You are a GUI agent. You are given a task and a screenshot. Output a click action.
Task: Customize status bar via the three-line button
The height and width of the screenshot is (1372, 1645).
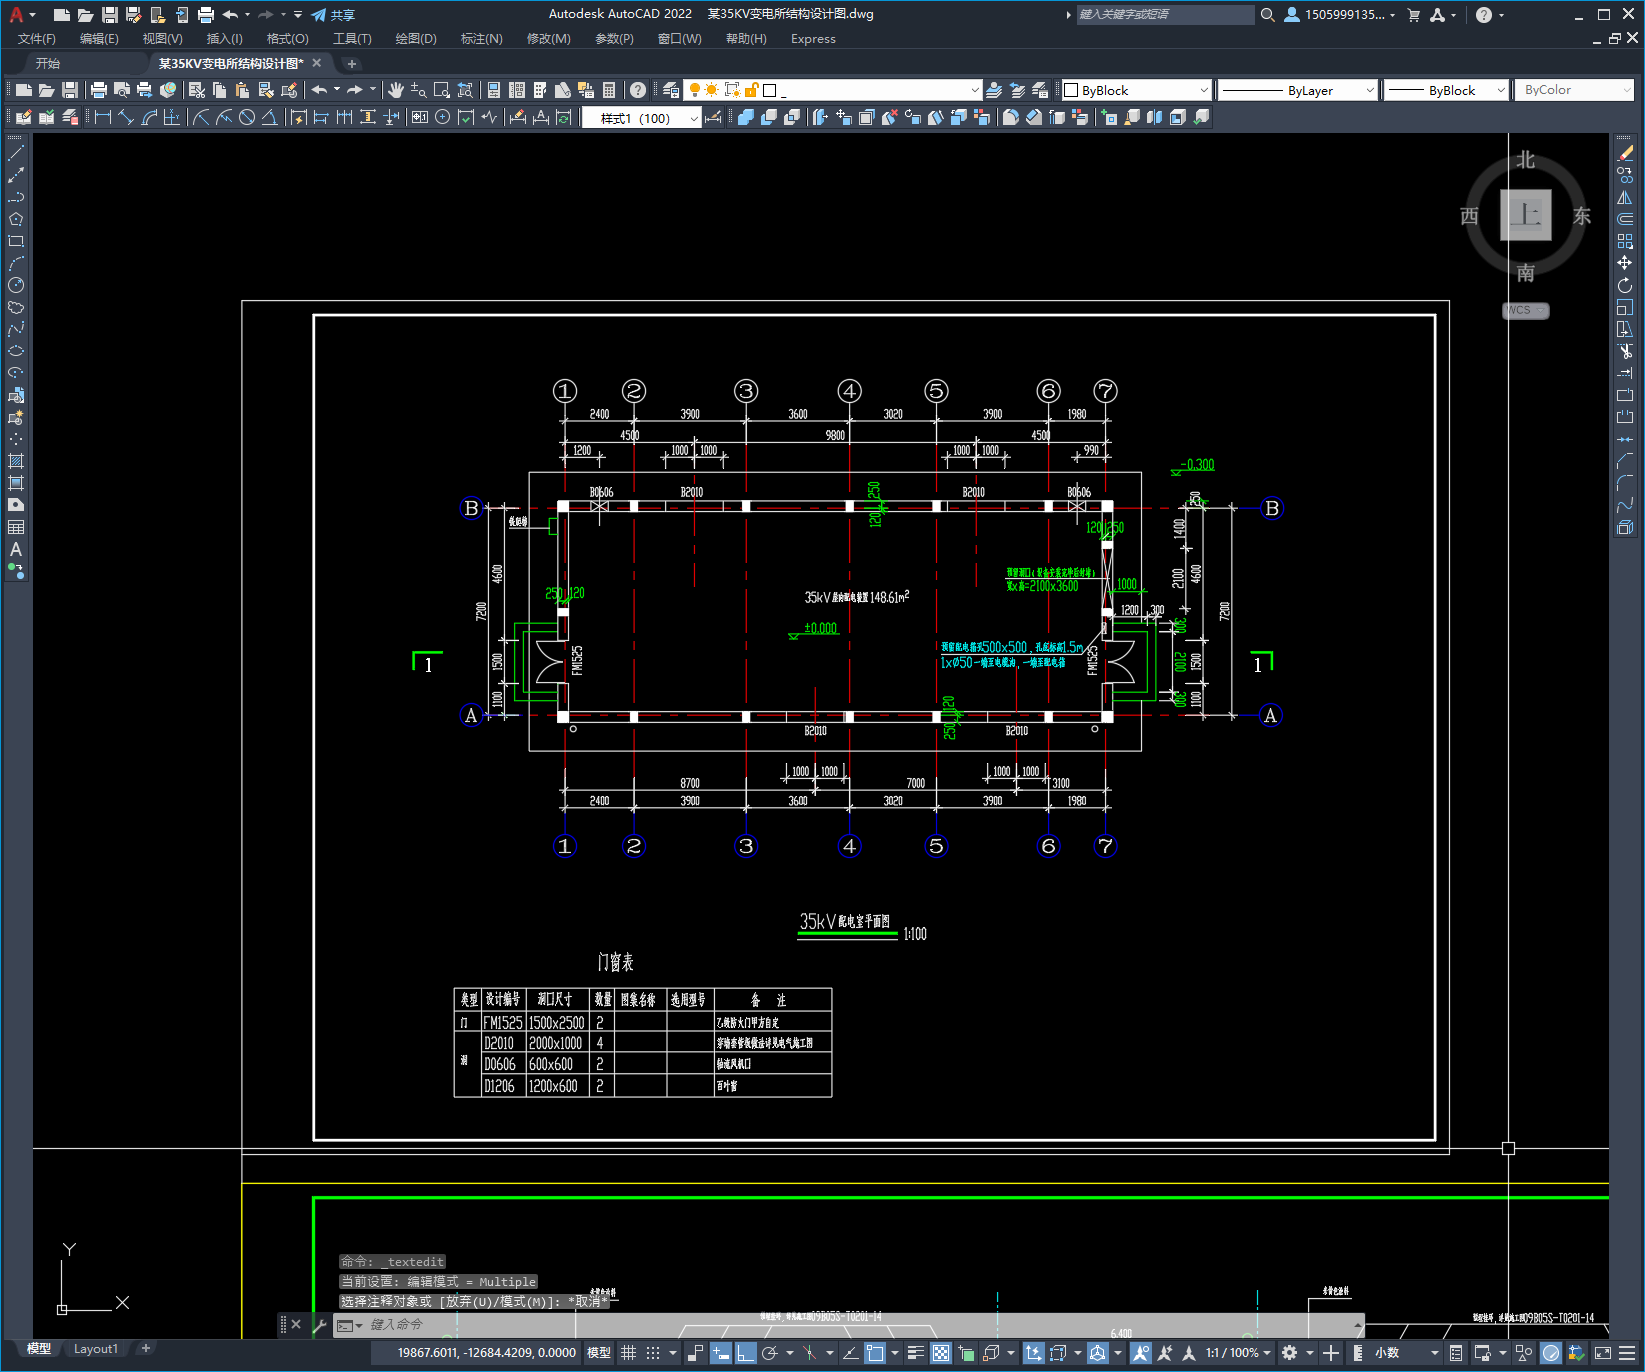[x=1627, y=1353]
